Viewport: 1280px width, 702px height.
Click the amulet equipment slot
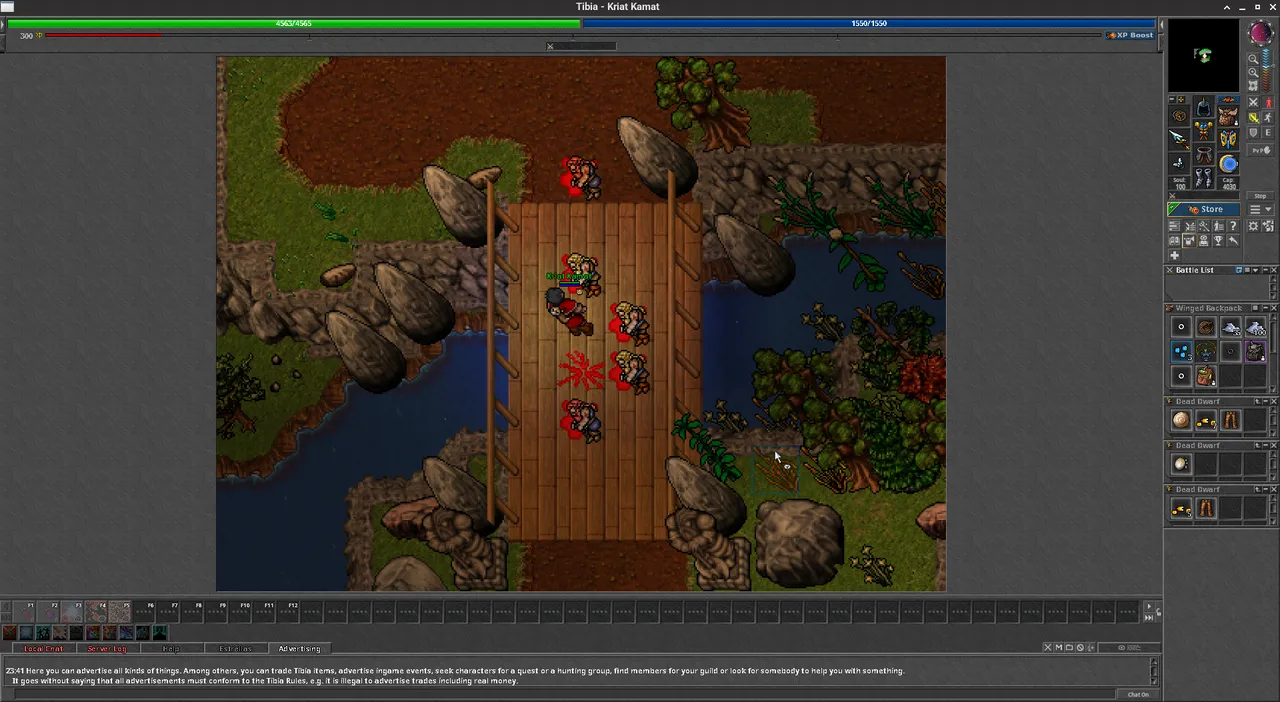click(1180, 115)
